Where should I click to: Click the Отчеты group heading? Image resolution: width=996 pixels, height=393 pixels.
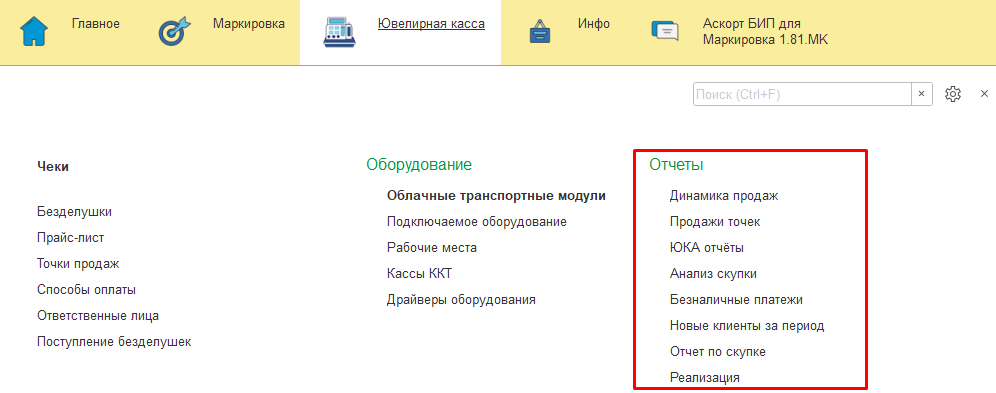(676, 165)
